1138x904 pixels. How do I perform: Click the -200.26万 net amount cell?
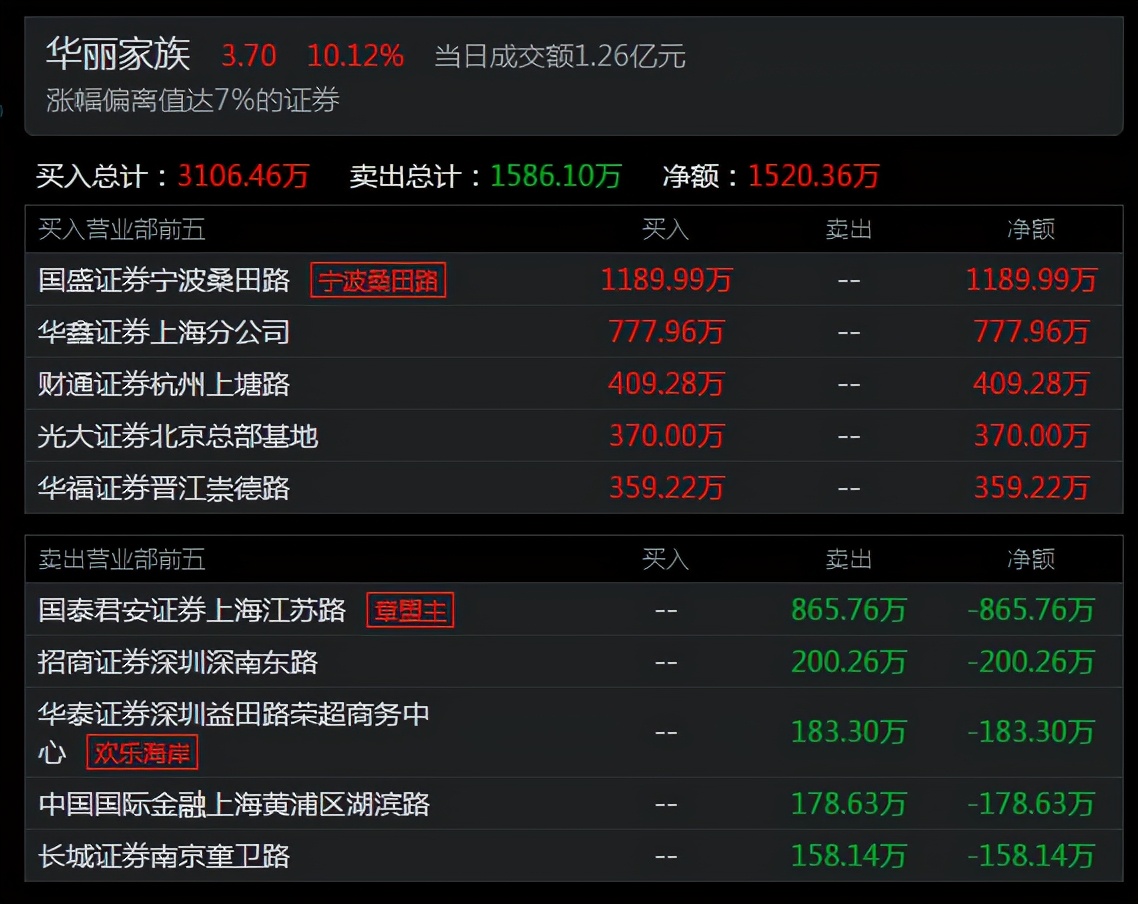(x=1031, y=662)
